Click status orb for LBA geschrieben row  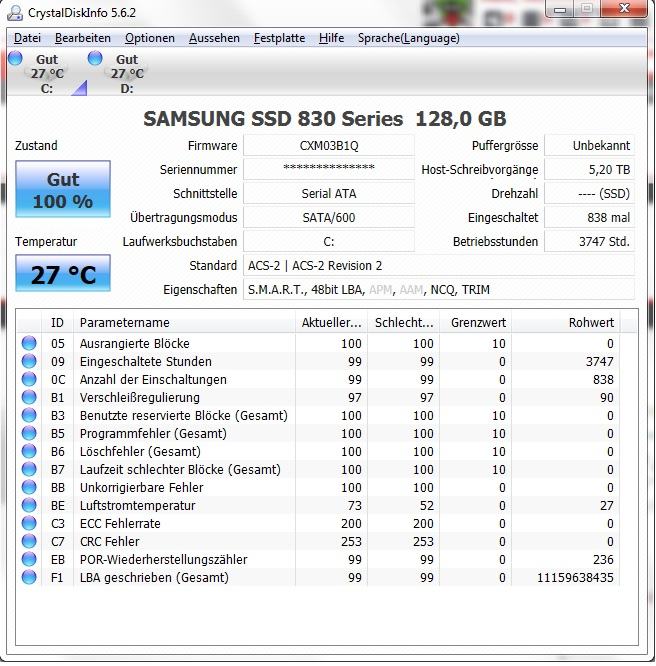29,577
